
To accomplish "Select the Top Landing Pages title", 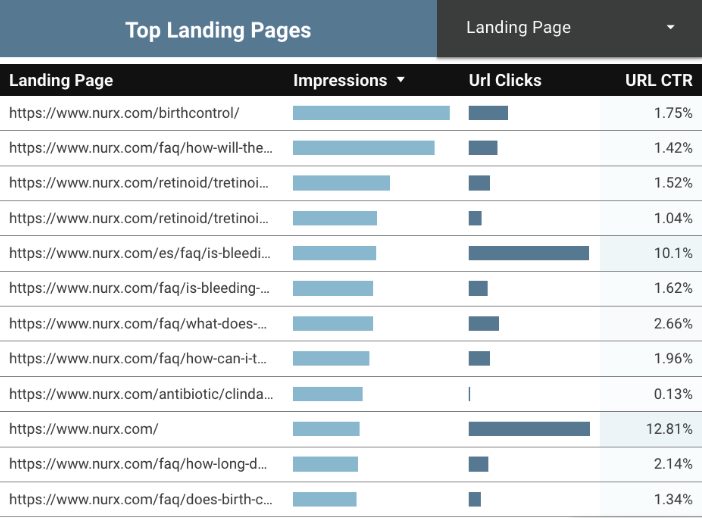I will coord(218,30).
